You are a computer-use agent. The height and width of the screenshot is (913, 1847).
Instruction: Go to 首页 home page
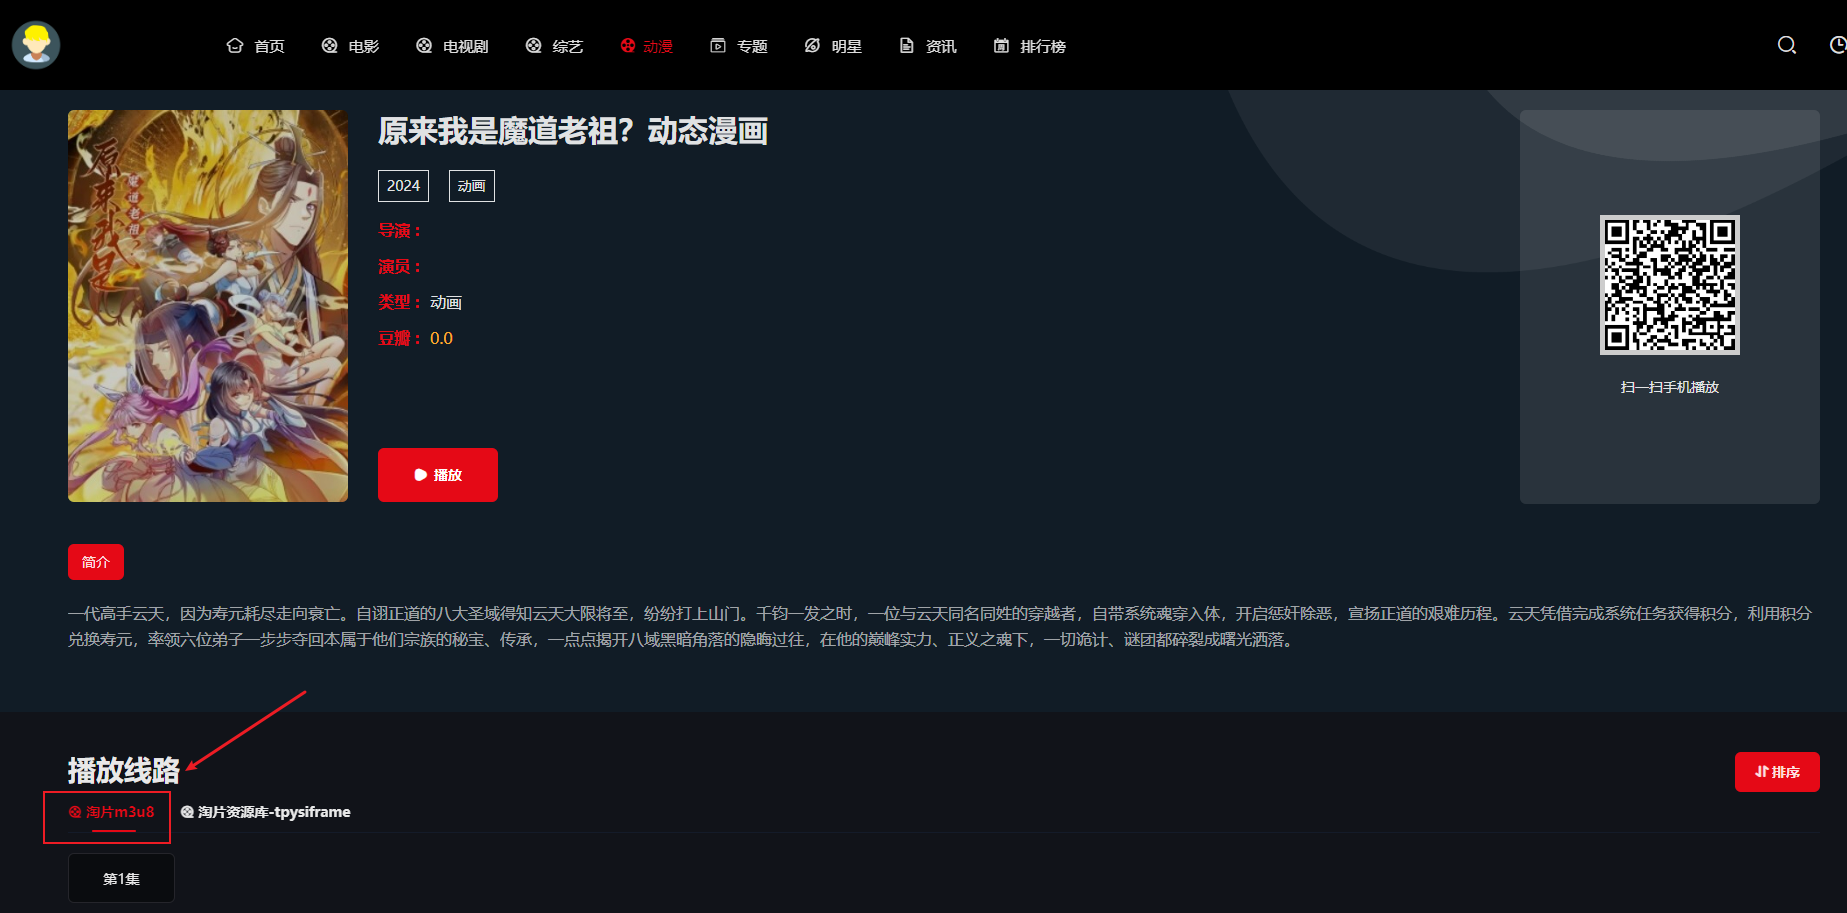coord(256,46)
